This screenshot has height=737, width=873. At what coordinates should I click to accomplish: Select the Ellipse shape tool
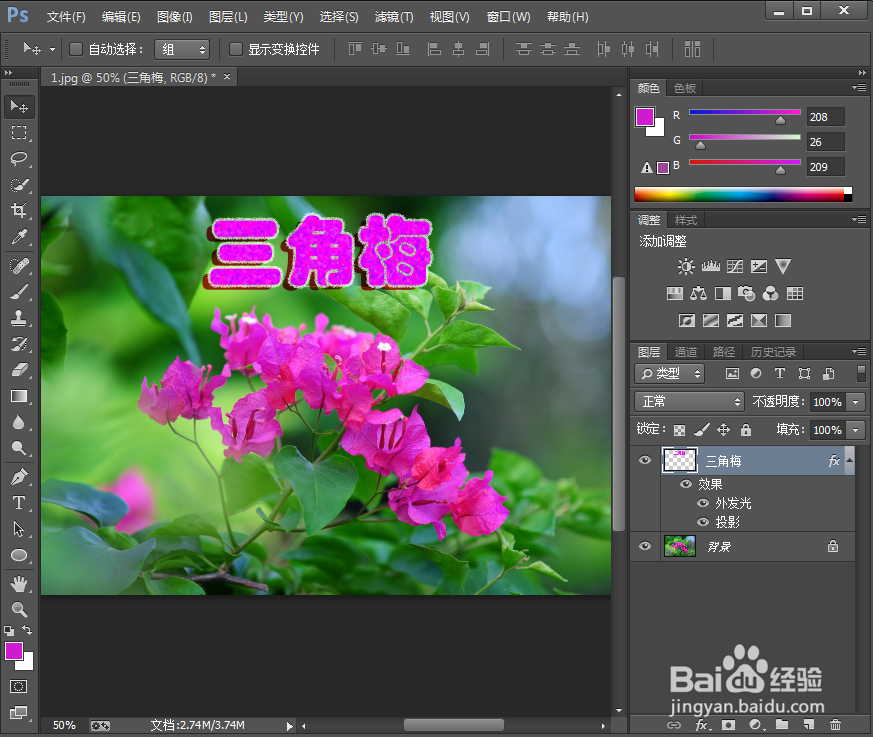(x=19, y=555)
